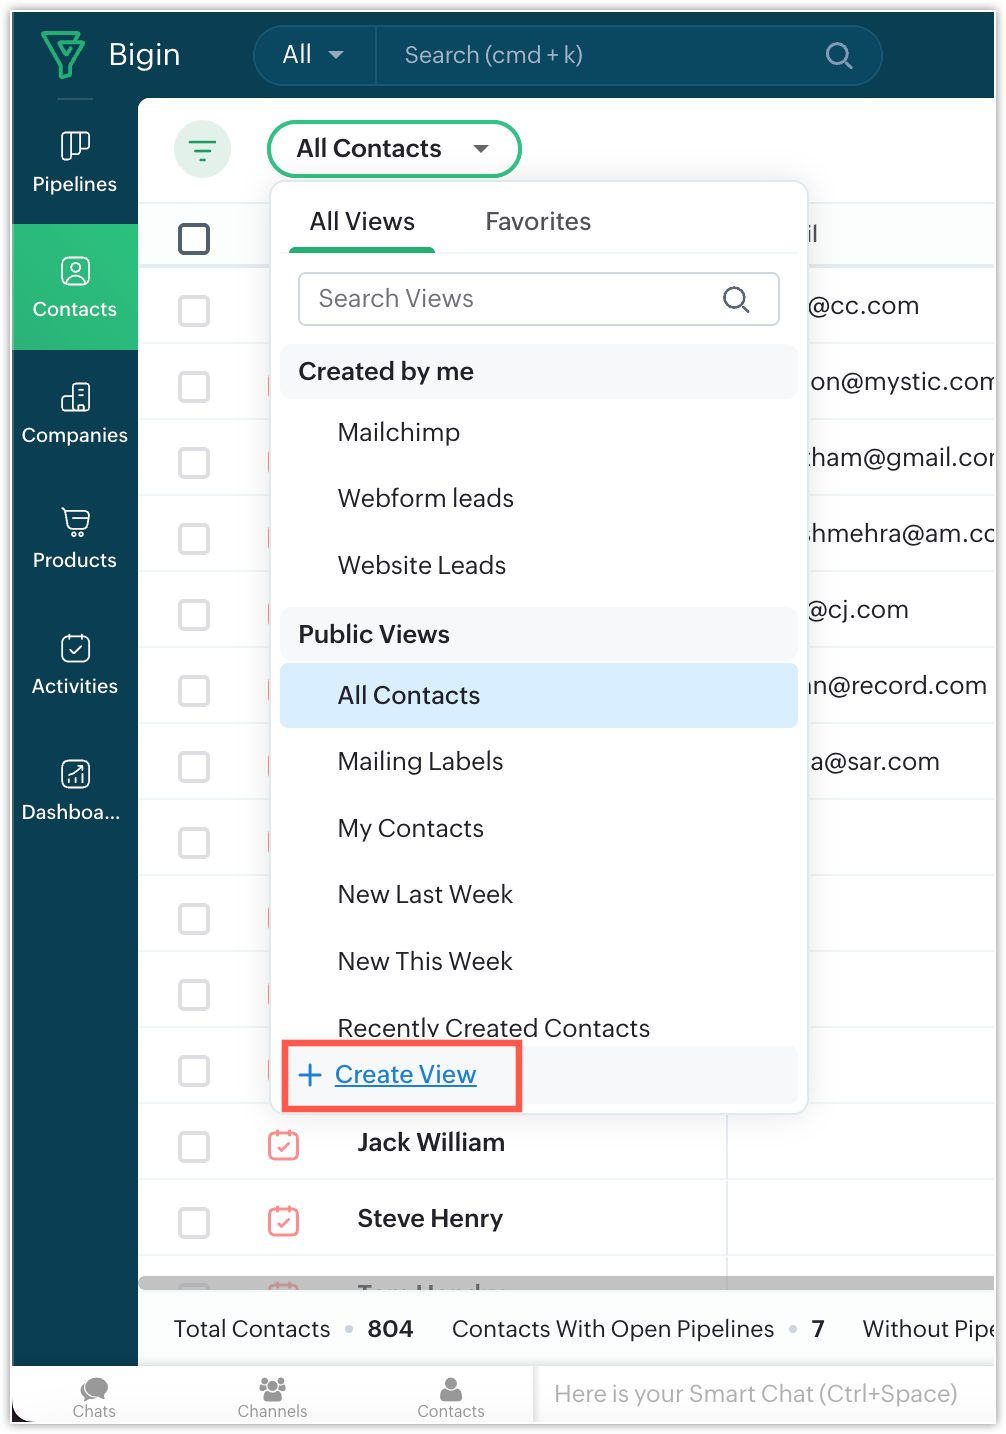Viewport: 1006px width, 1434px height.
Task: Open the Steve Henry contact
Action: pyautogui.click(x=430, y=1219)
